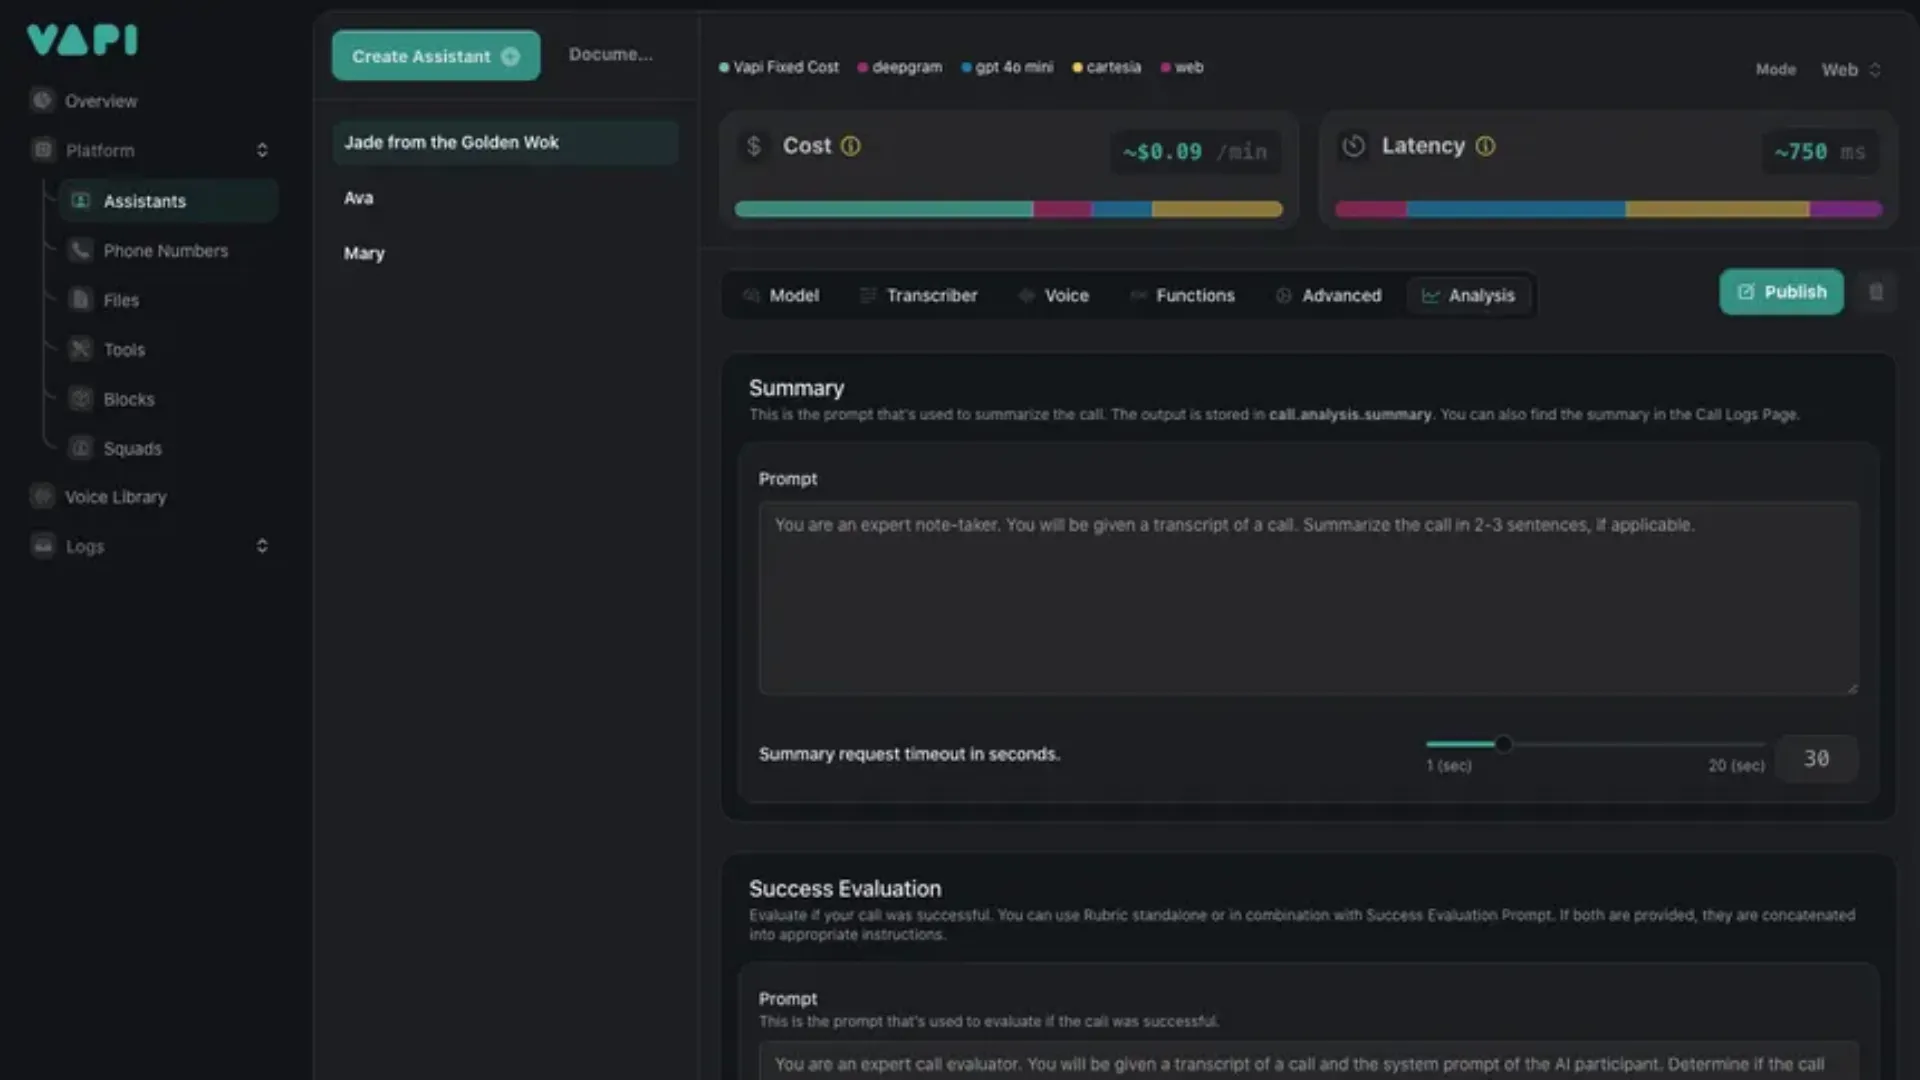1920x1080 pixels.
Task: Expand the Logs section chevron
Action: point(262,546)
